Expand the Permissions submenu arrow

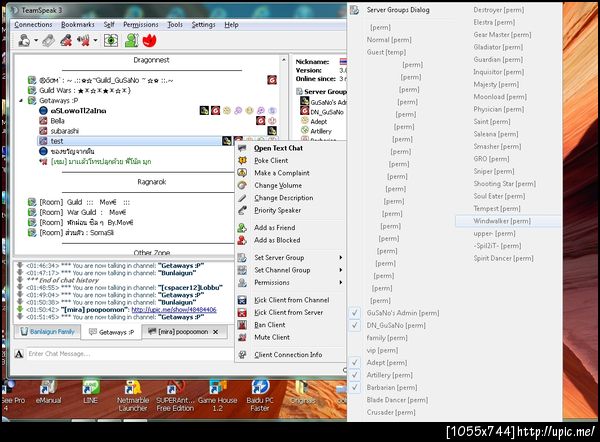(341, 282)
